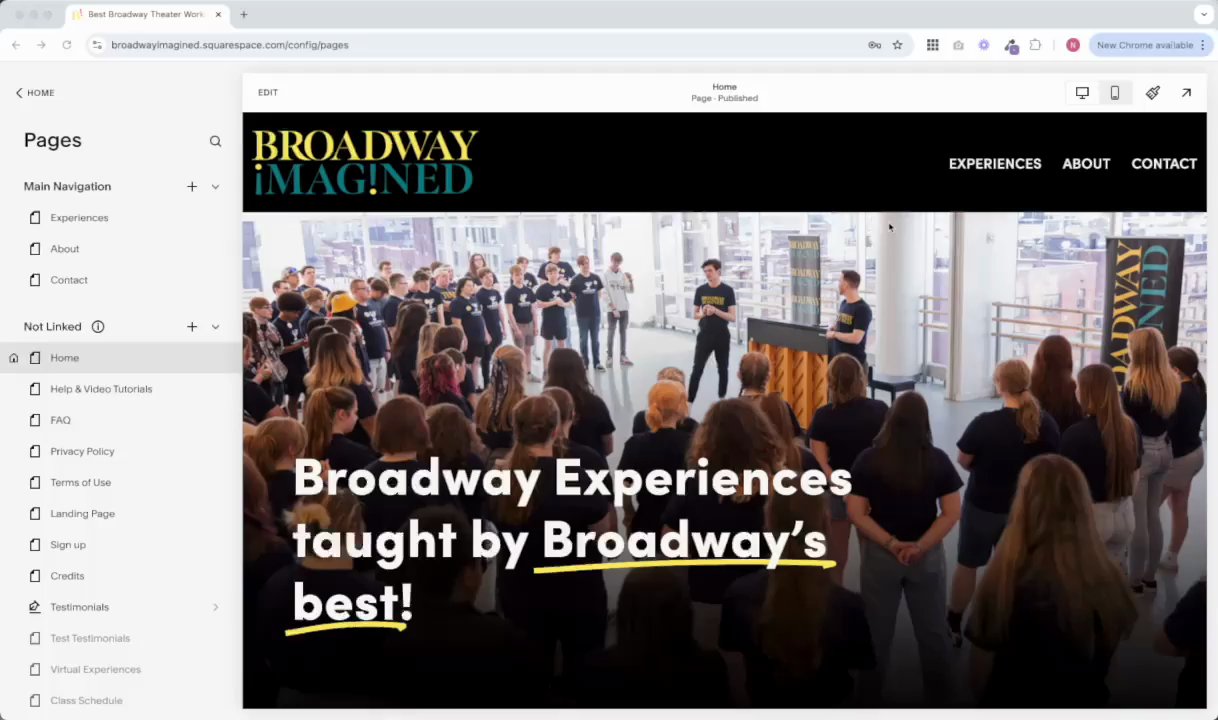Collapse the Main Navigation section

pyautogui.click(x=215, y=186)
